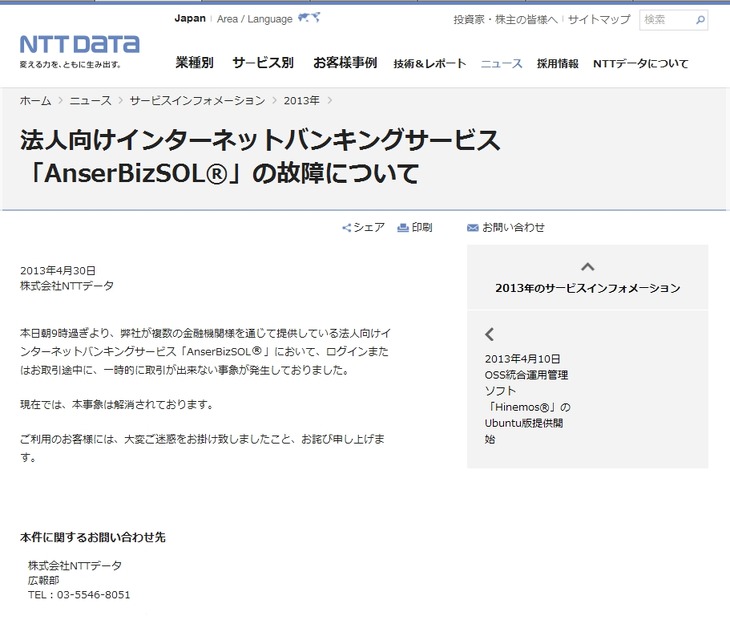The height and width of the screenshot is (620, 730).
Task: Open the Hinemos Ubuntu版 article link
Action: (527, 407)
